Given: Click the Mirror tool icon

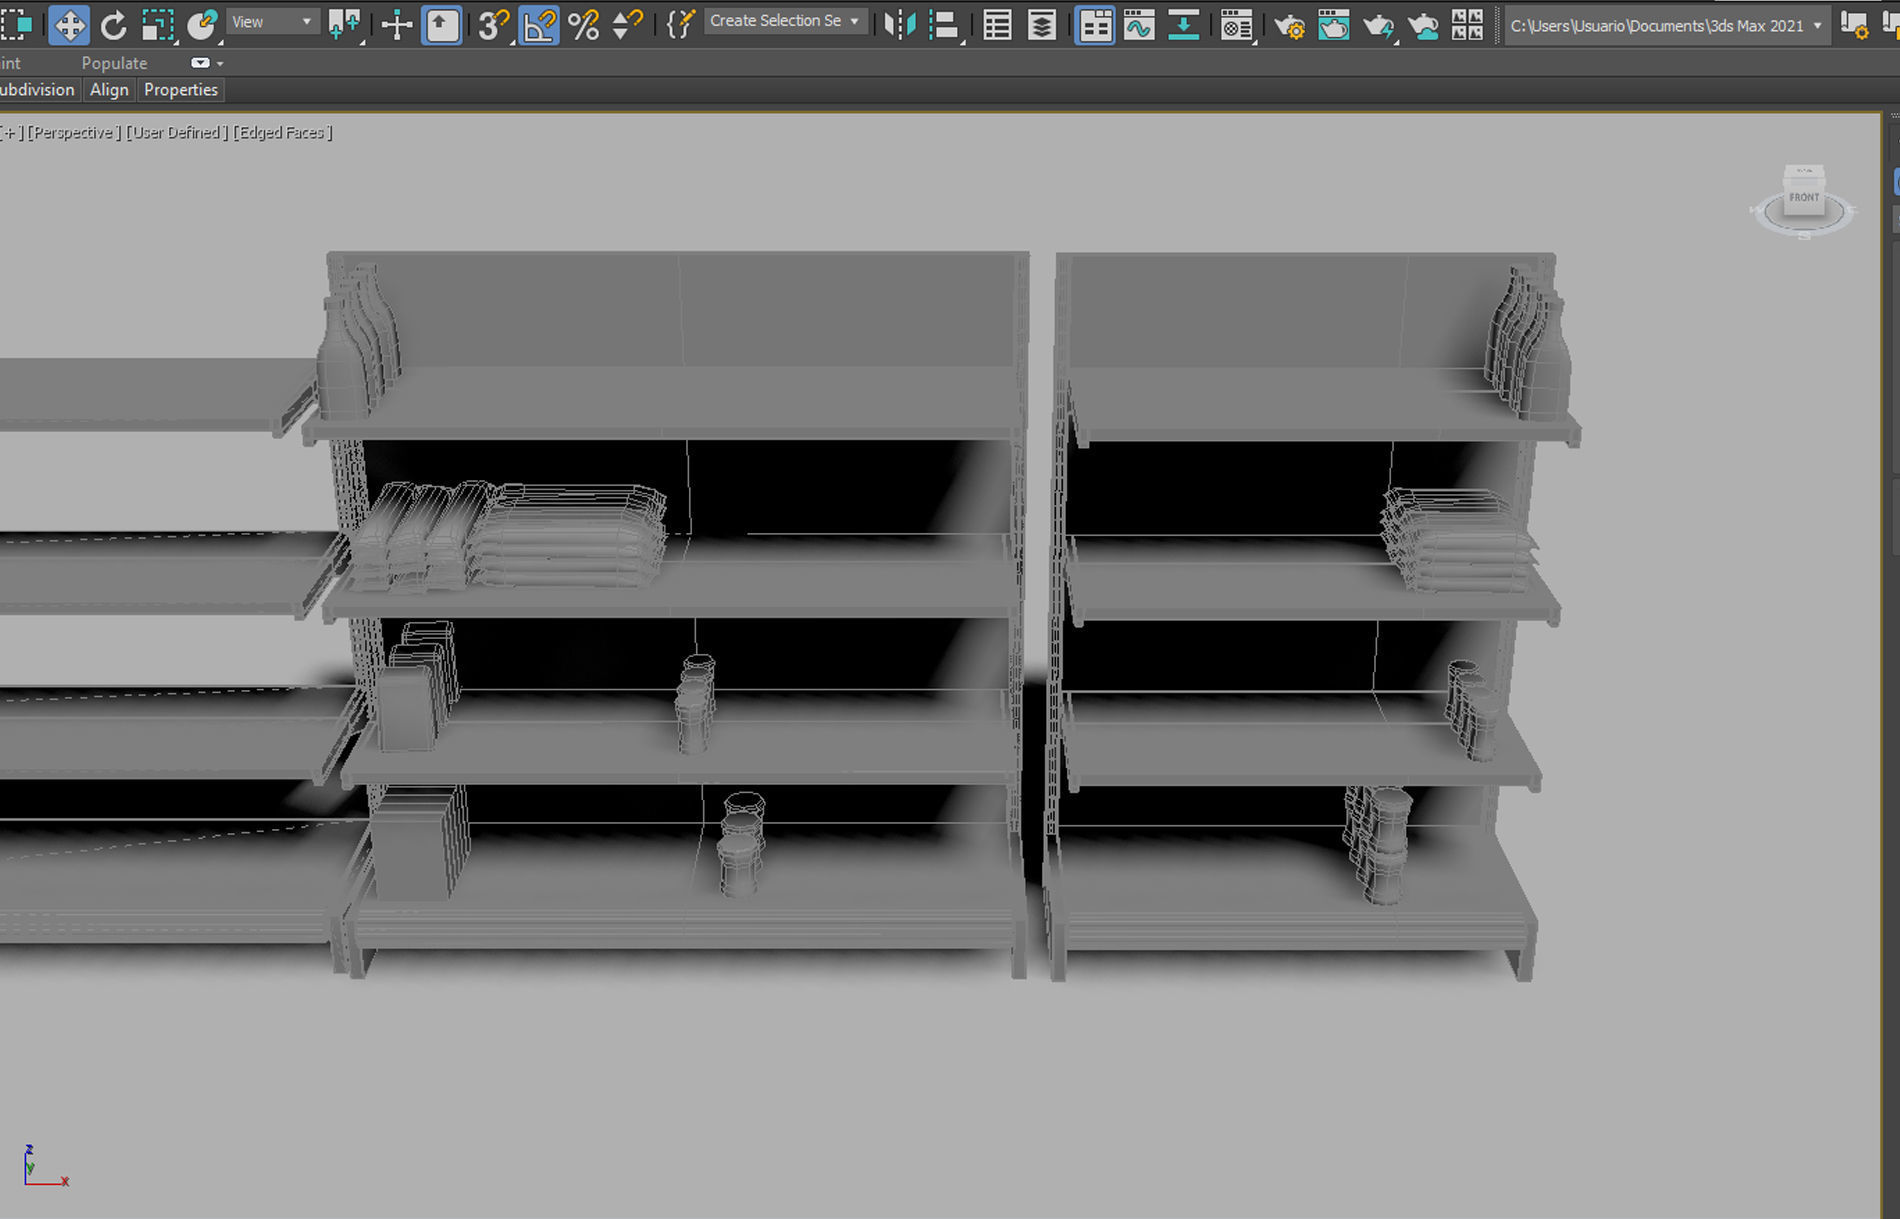Looking at the screenshot, I should pyautogui.click(x=899, y=25).
